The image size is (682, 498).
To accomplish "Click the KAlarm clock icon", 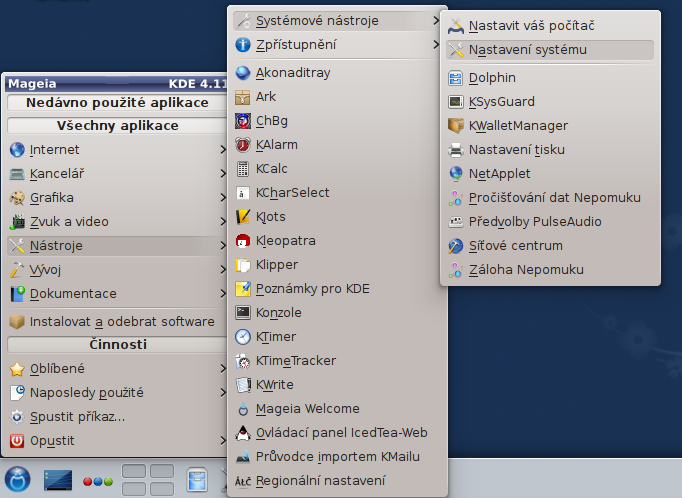I will click(243, 144).
